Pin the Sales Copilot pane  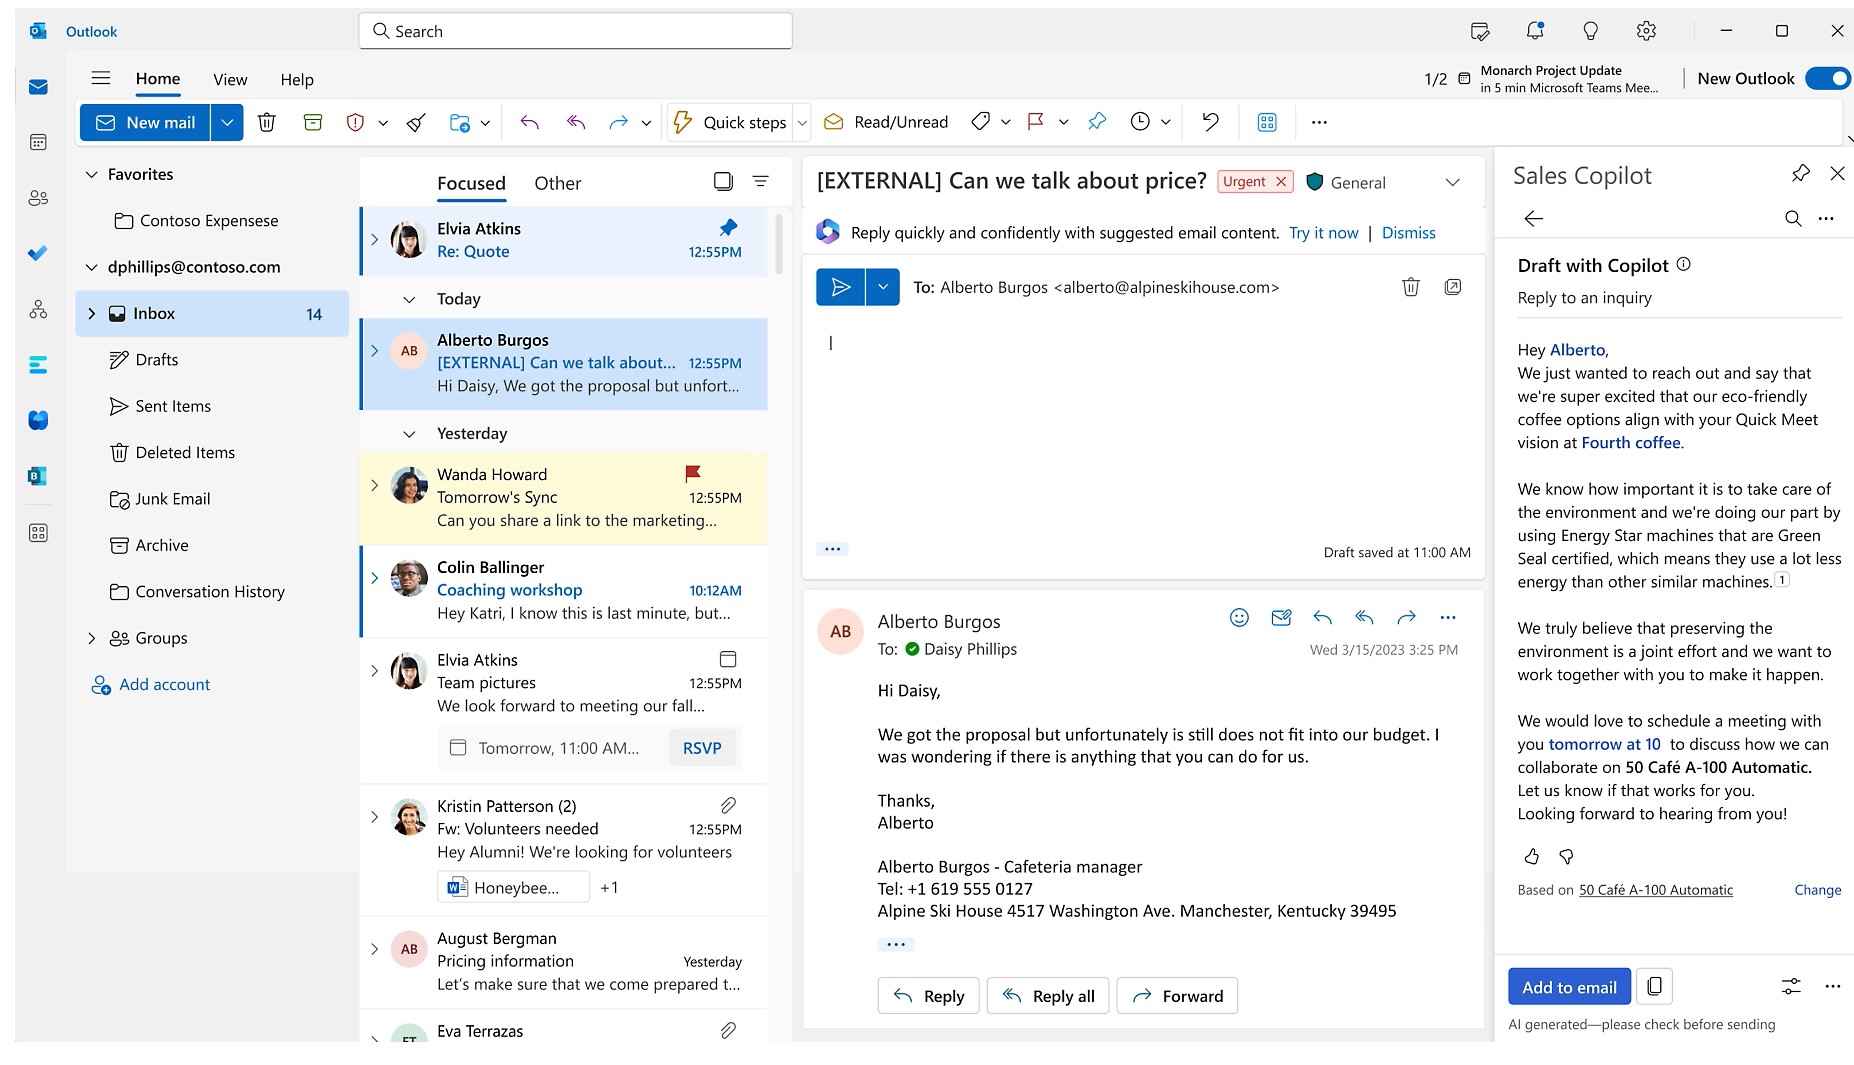[x=1801, y=173]
